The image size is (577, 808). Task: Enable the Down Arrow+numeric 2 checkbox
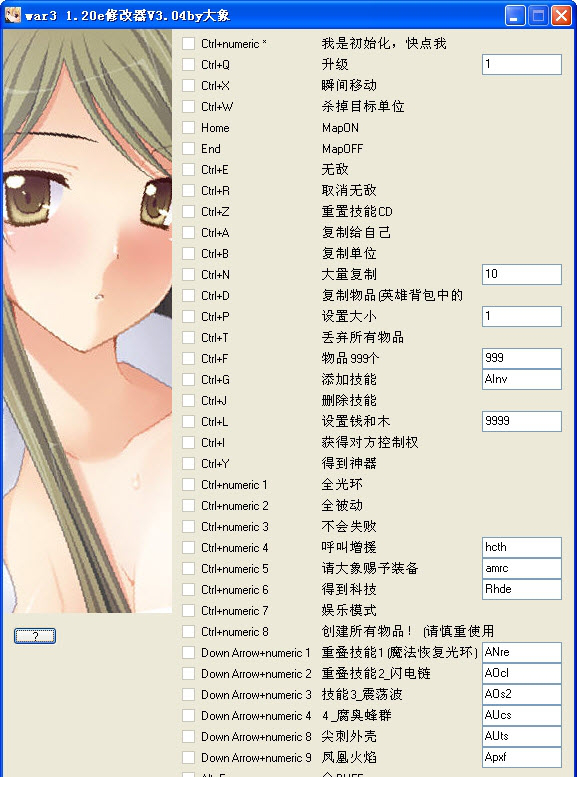[189, 674]
